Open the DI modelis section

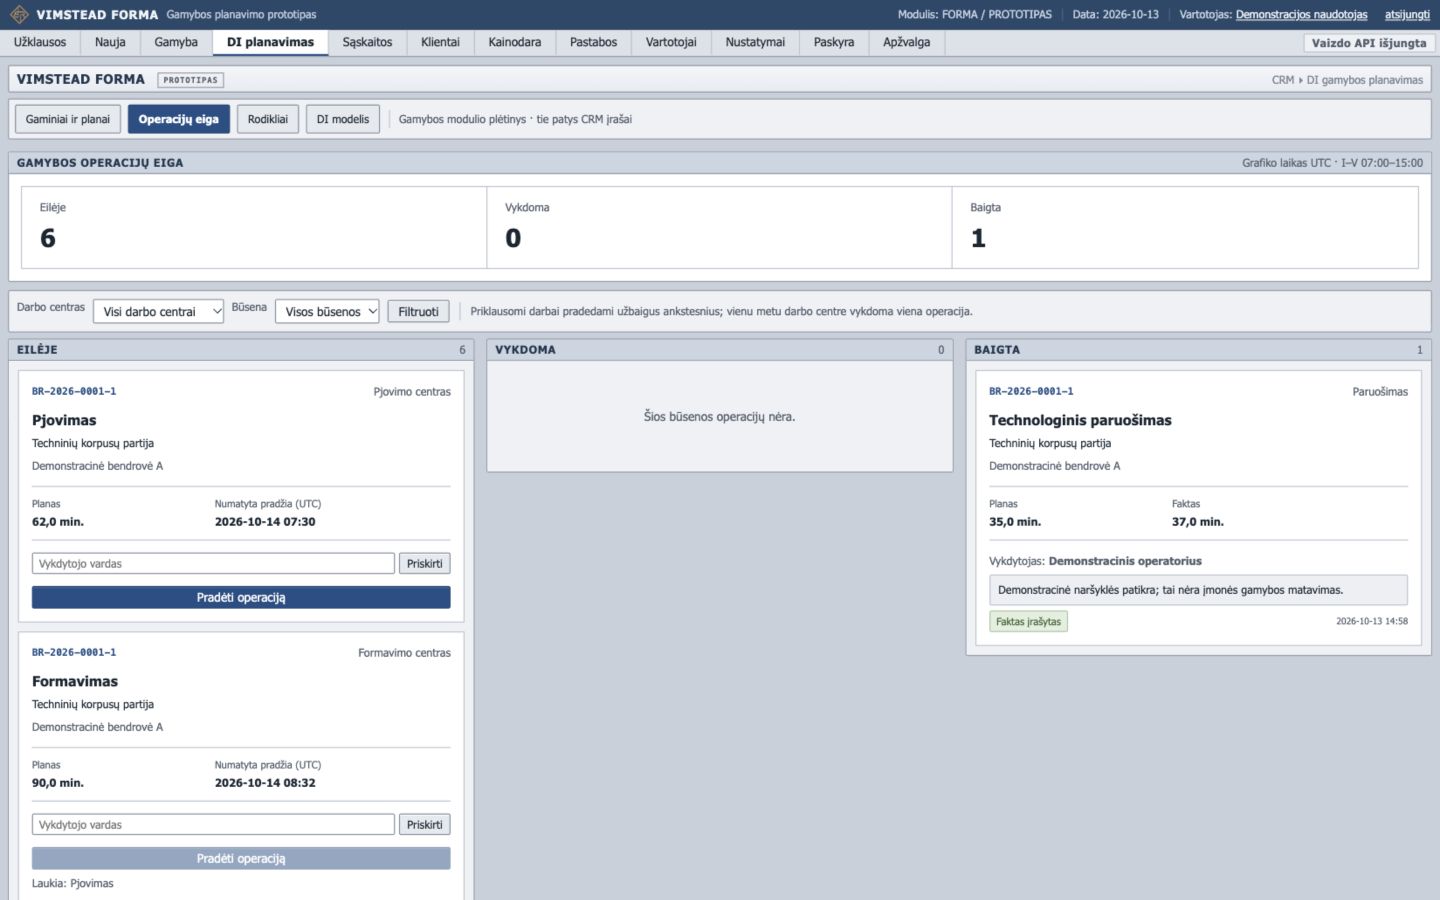[x=343, y=119]
